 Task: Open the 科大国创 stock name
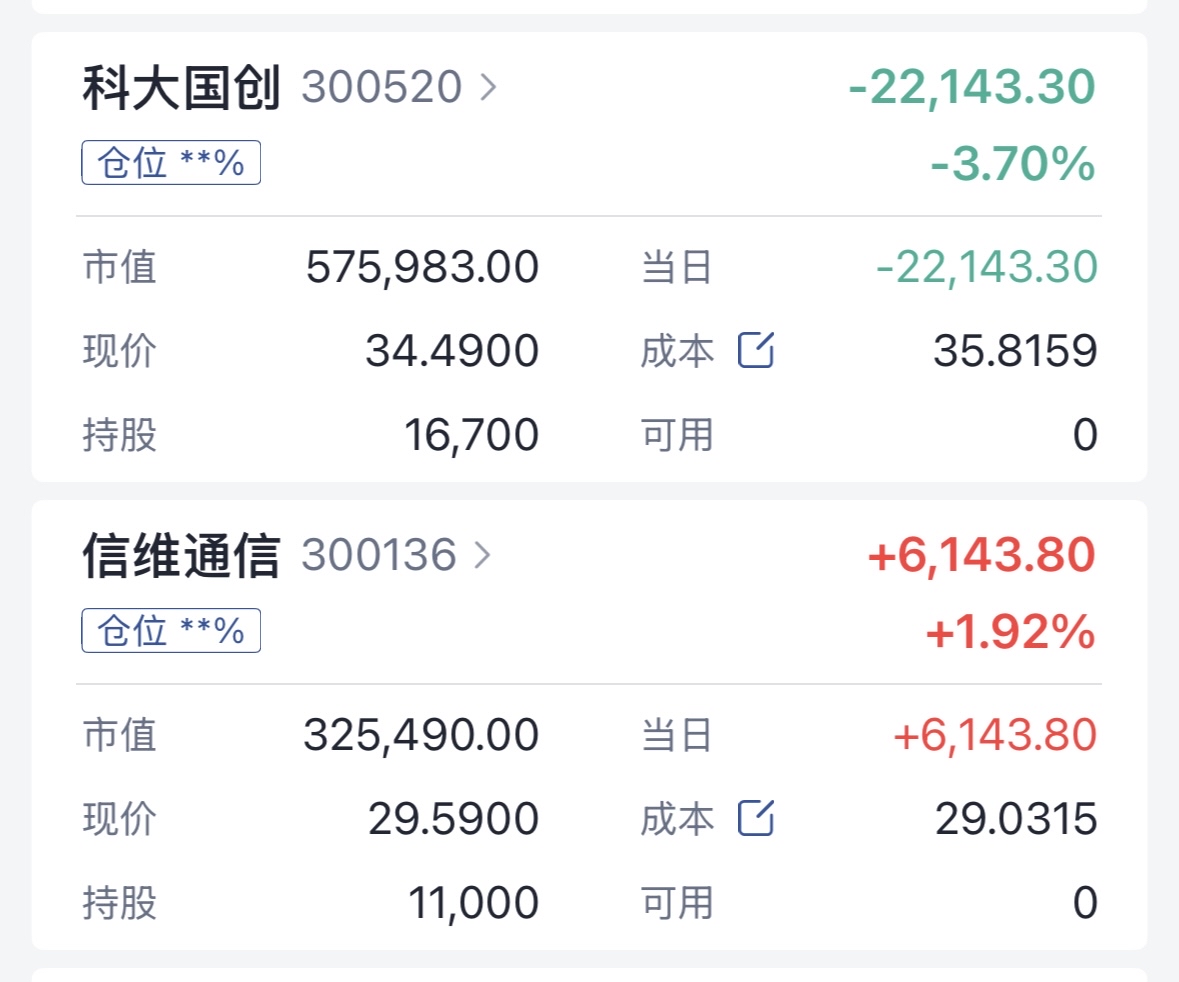coord(181,88)
